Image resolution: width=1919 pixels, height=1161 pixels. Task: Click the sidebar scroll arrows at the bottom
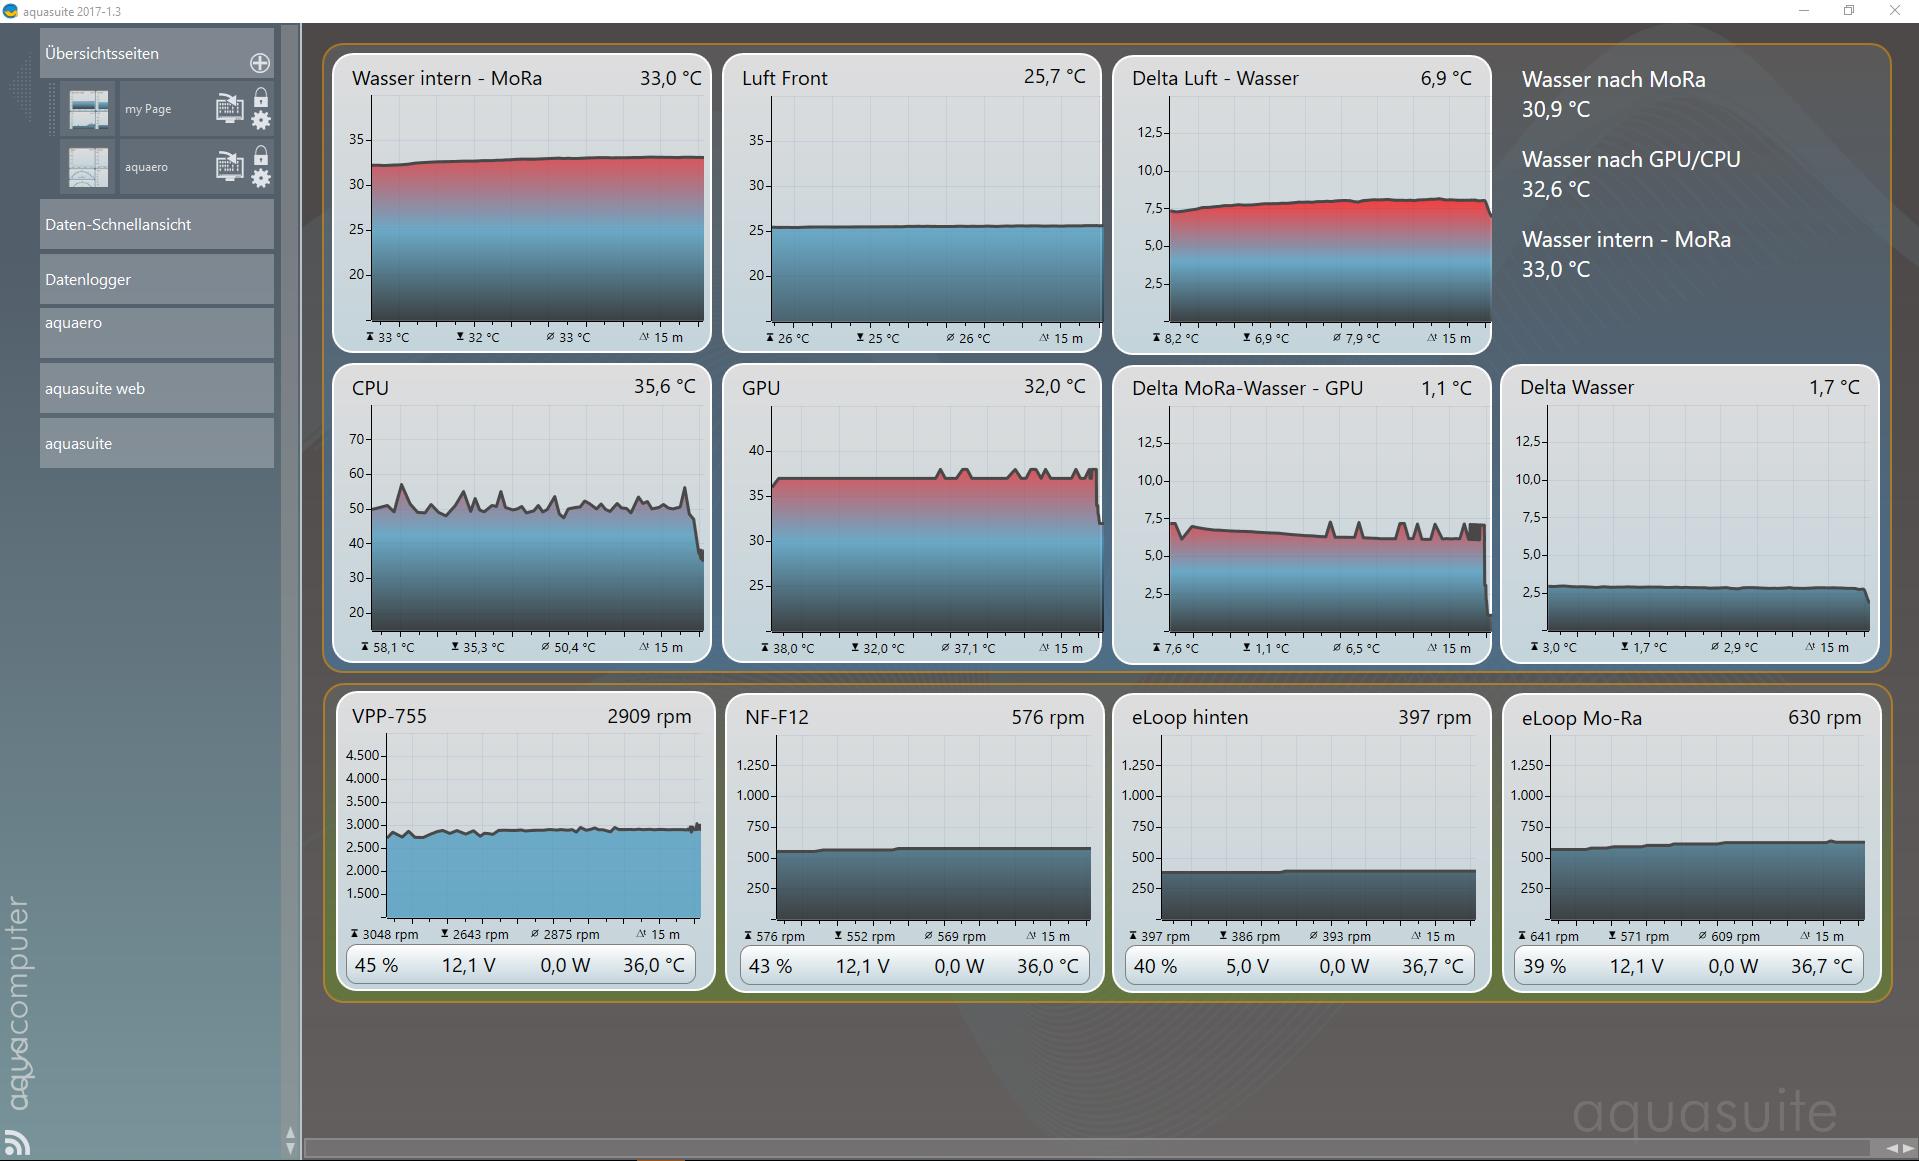[290, 1140]
